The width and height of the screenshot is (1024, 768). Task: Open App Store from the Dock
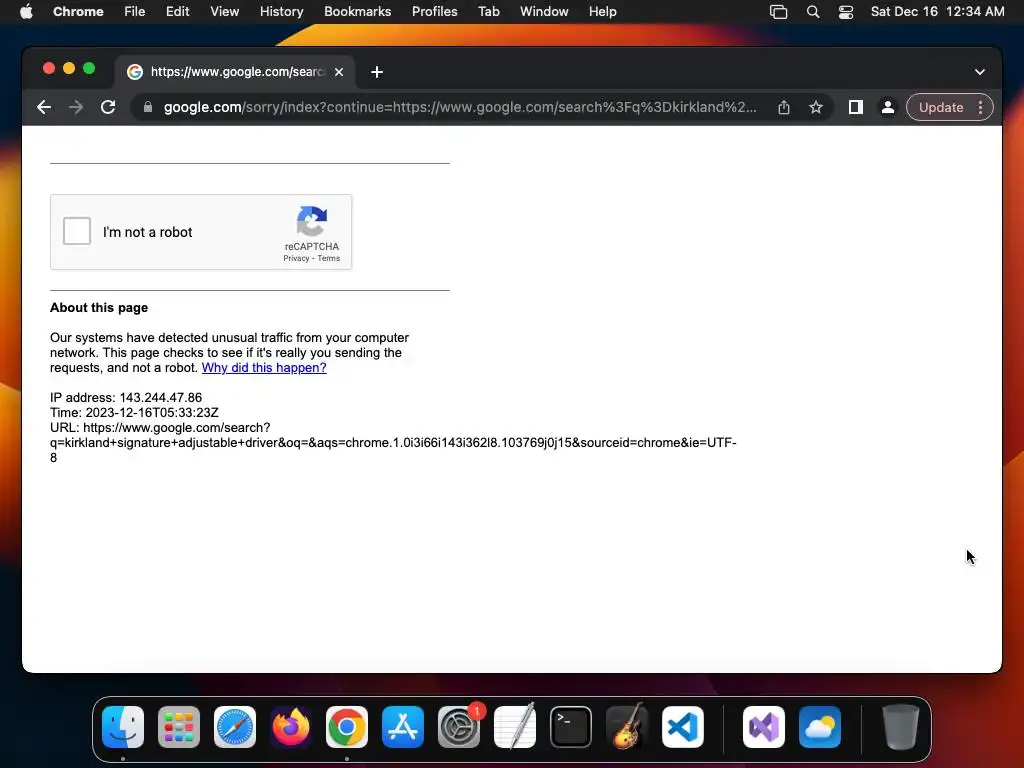(403, 727)
